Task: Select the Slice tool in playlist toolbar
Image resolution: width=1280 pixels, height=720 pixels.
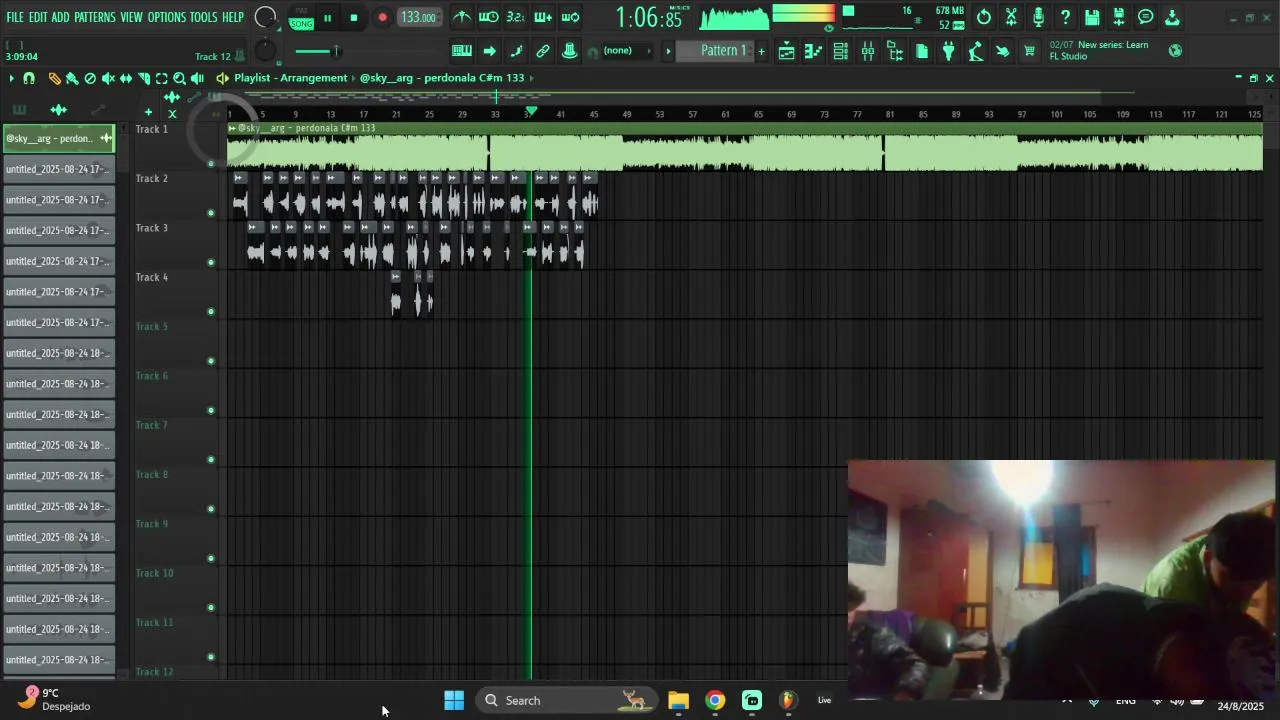Action: pos(144,78)
